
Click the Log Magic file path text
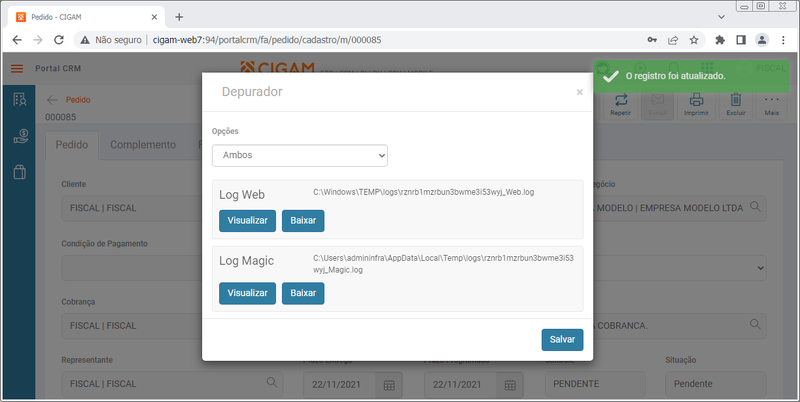click(x=443, y=264)
